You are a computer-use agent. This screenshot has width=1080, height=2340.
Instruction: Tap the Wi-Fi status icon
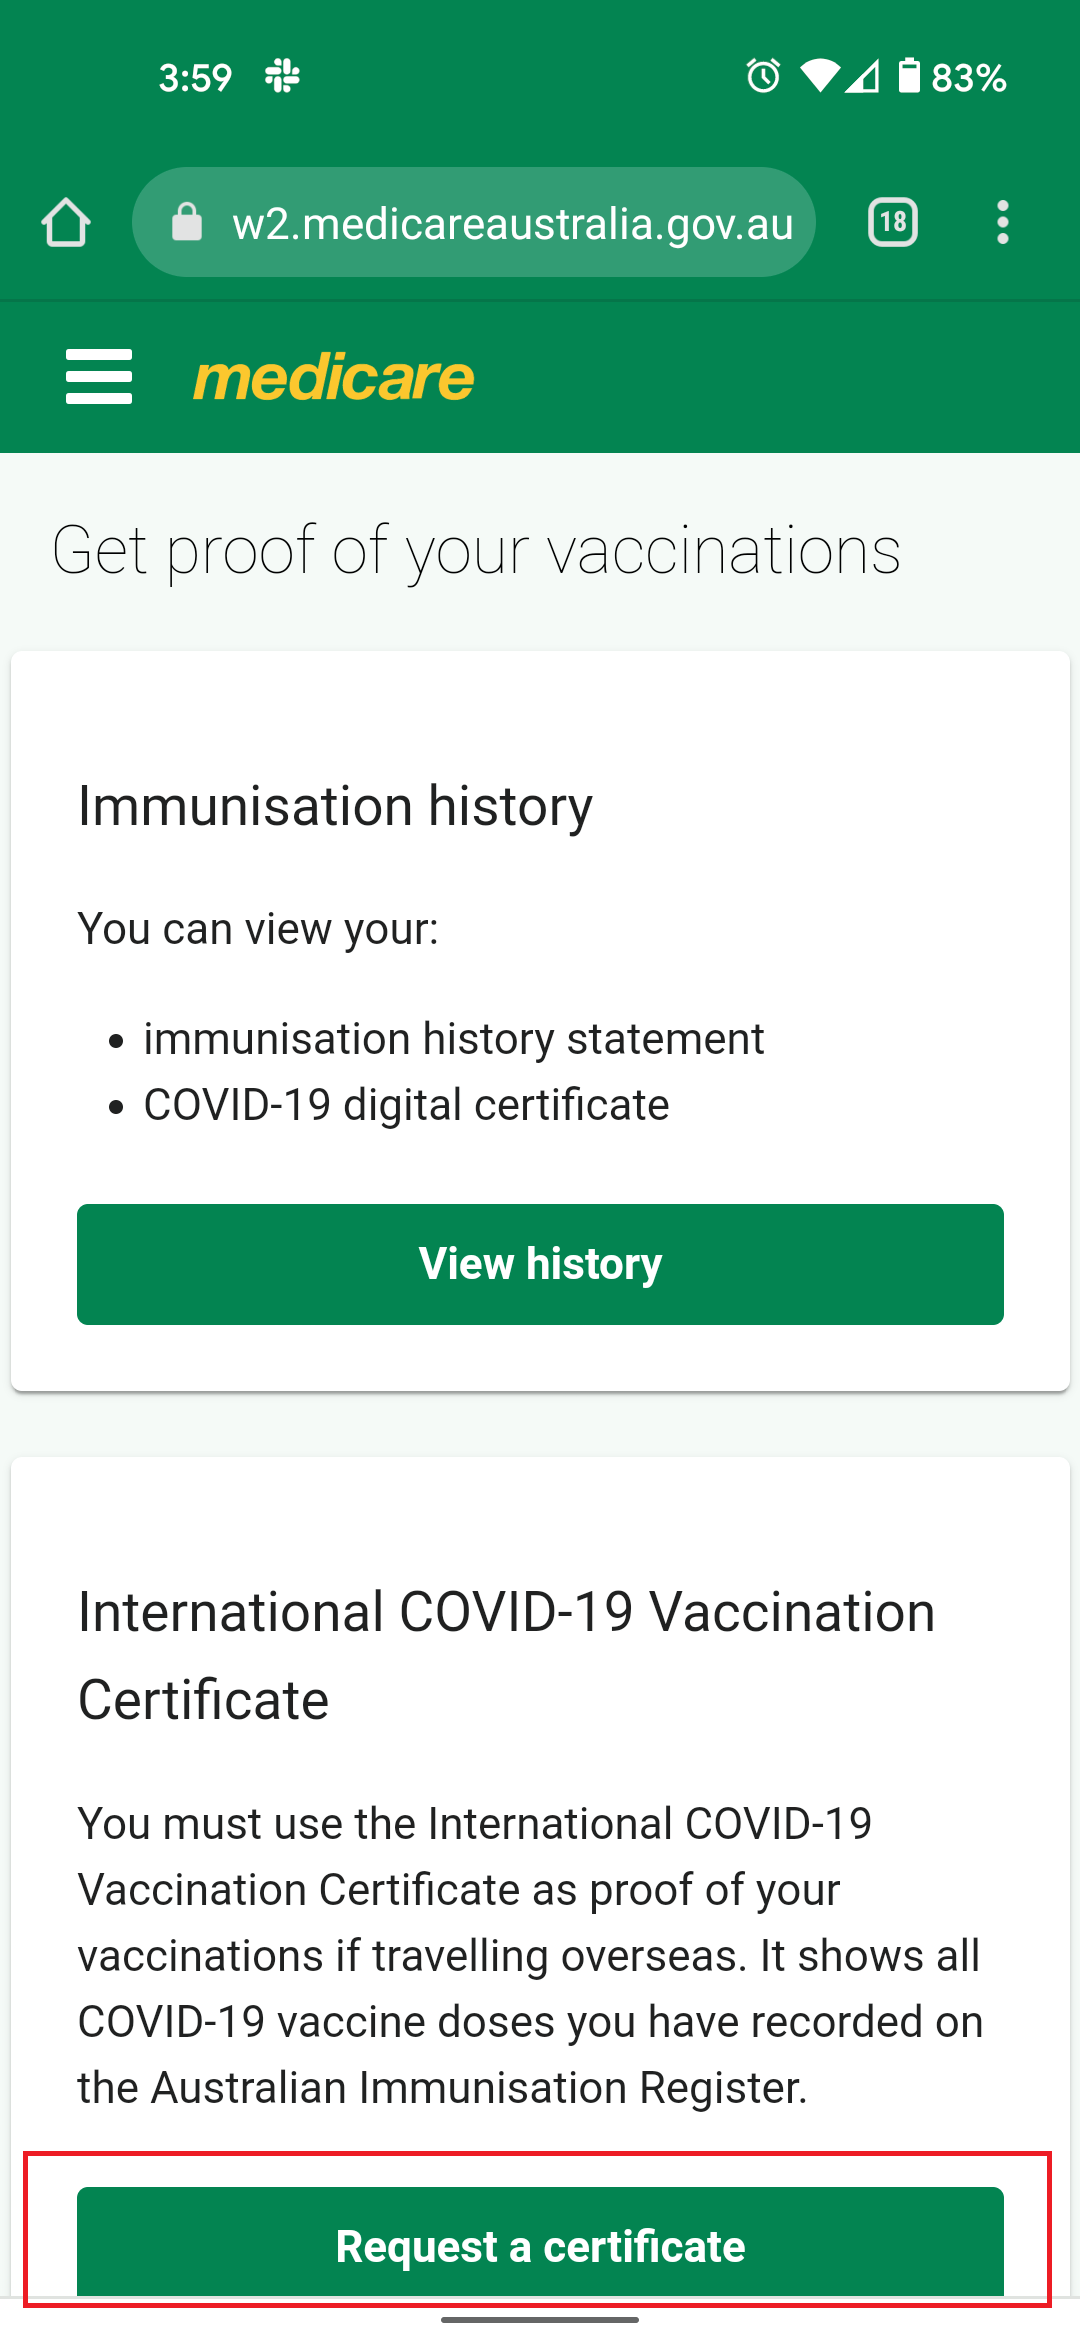820,76
